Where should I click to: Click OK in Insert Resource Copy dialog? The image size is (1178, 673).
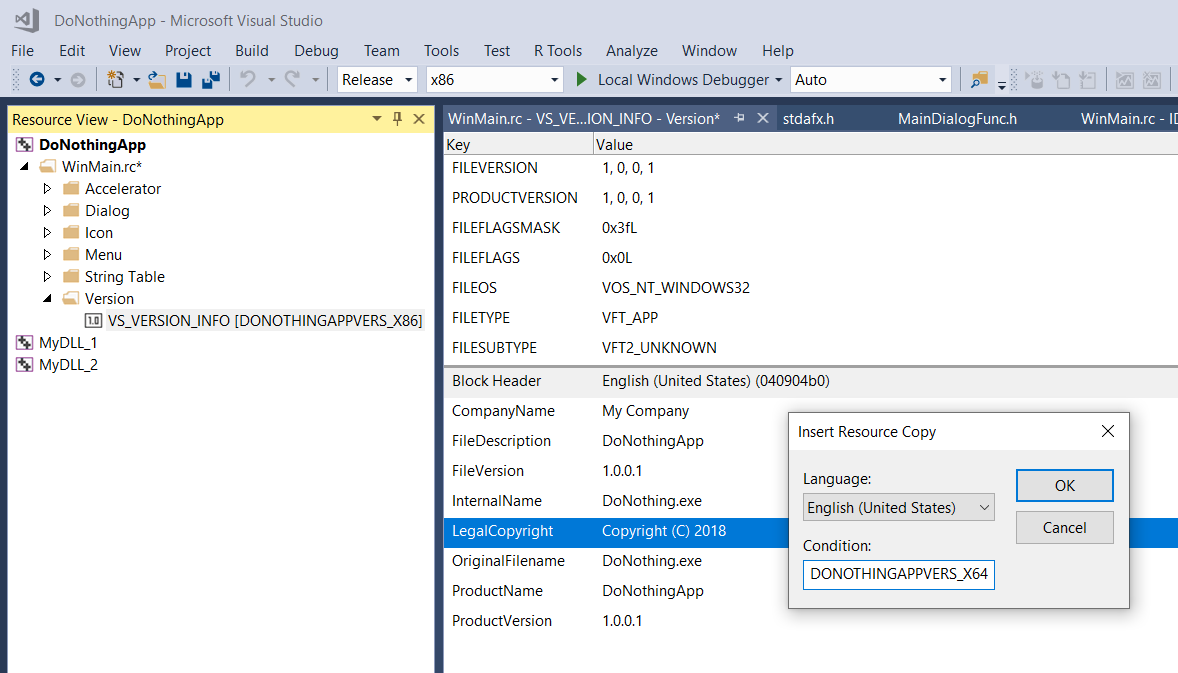pos(1065,485)
